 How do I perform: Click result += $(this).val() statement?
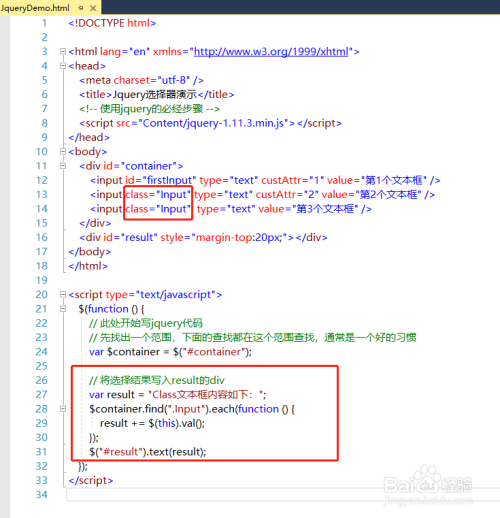pyautogui.click(x=152, y=423)
